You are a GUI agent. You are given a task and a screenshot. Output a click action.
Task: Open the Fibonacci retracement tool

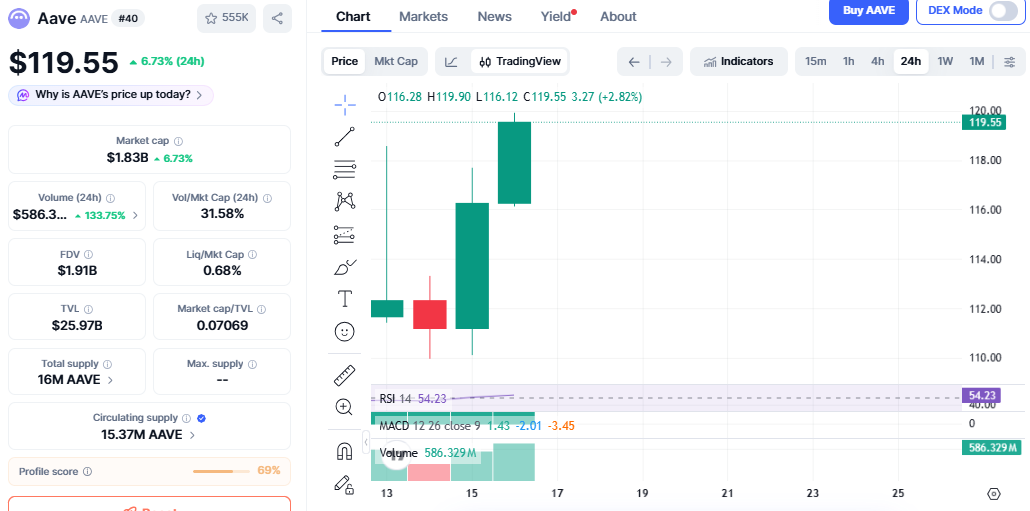[345, 169]
